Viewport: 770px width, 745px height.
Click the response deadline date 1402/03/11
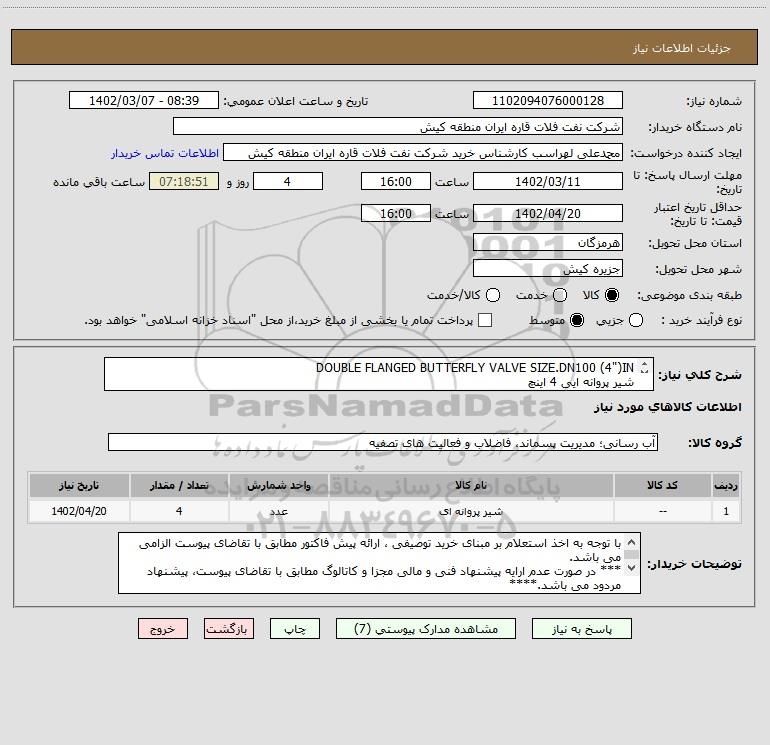pyautogui.click(x=548, y=181)
